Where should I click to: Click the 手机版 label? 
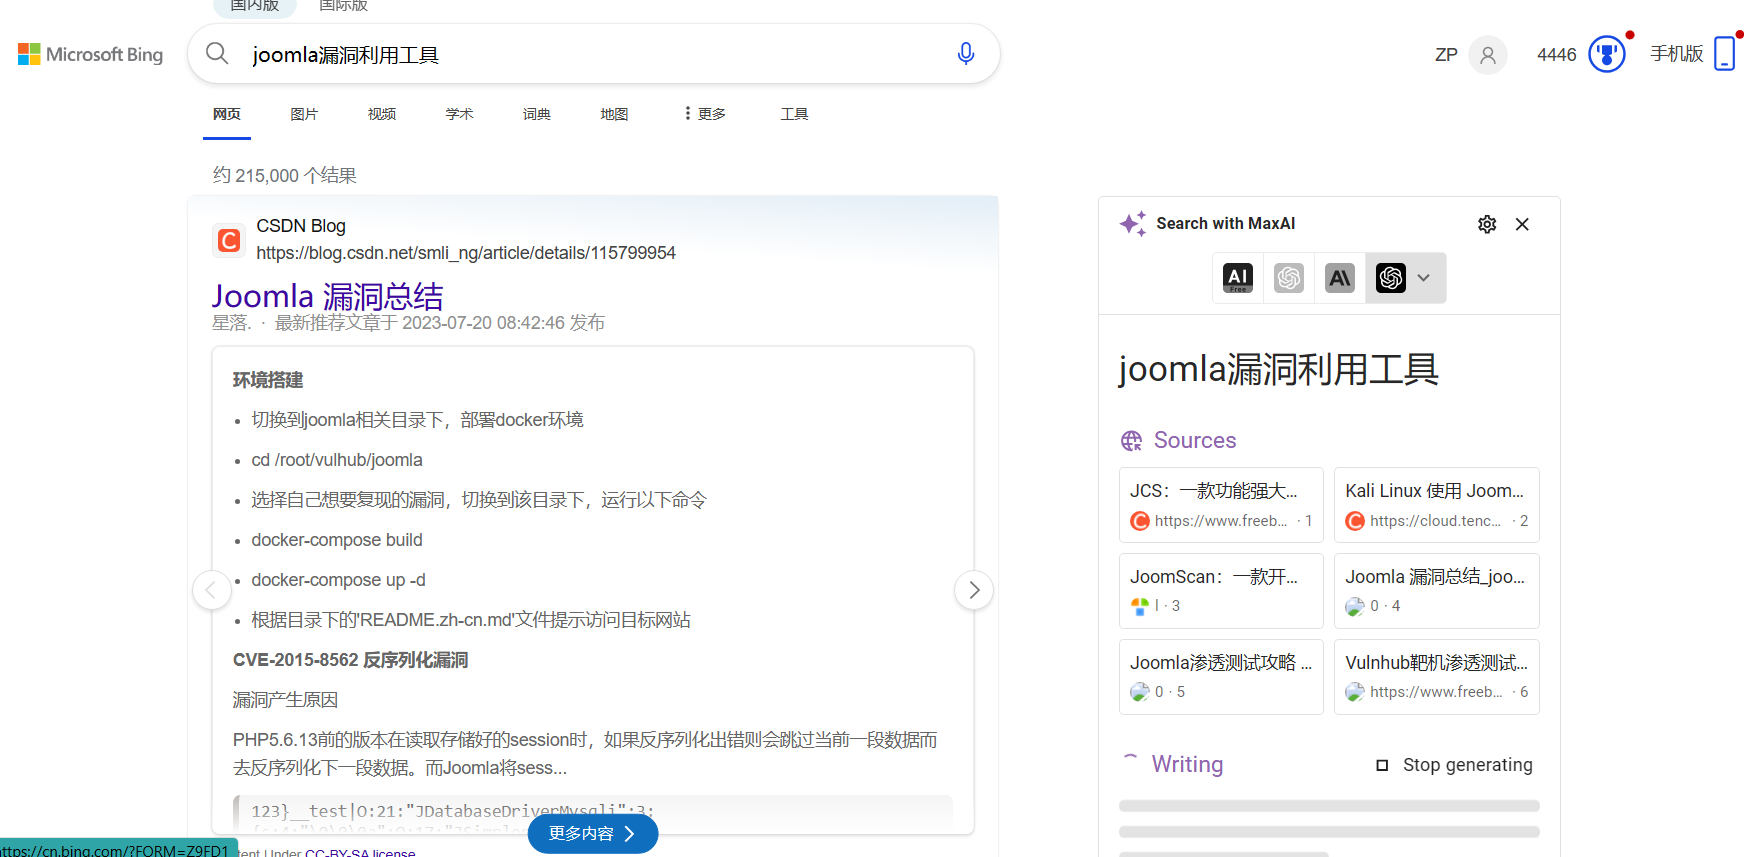pos(1677,54)
